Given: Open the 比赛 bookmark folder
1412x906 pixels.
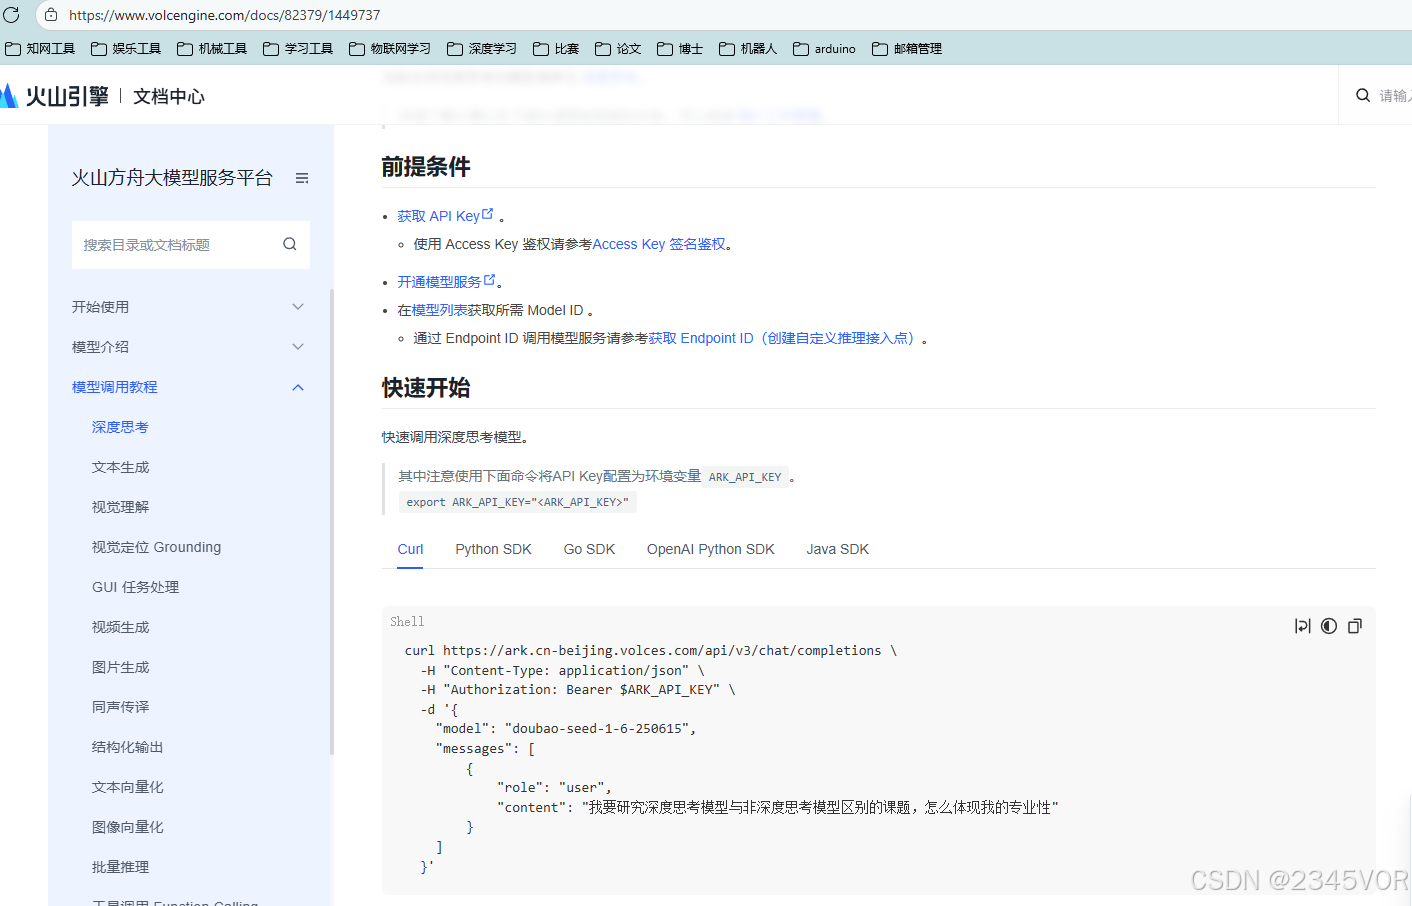Looking at the screenshot, I should [x=556, y=48].
